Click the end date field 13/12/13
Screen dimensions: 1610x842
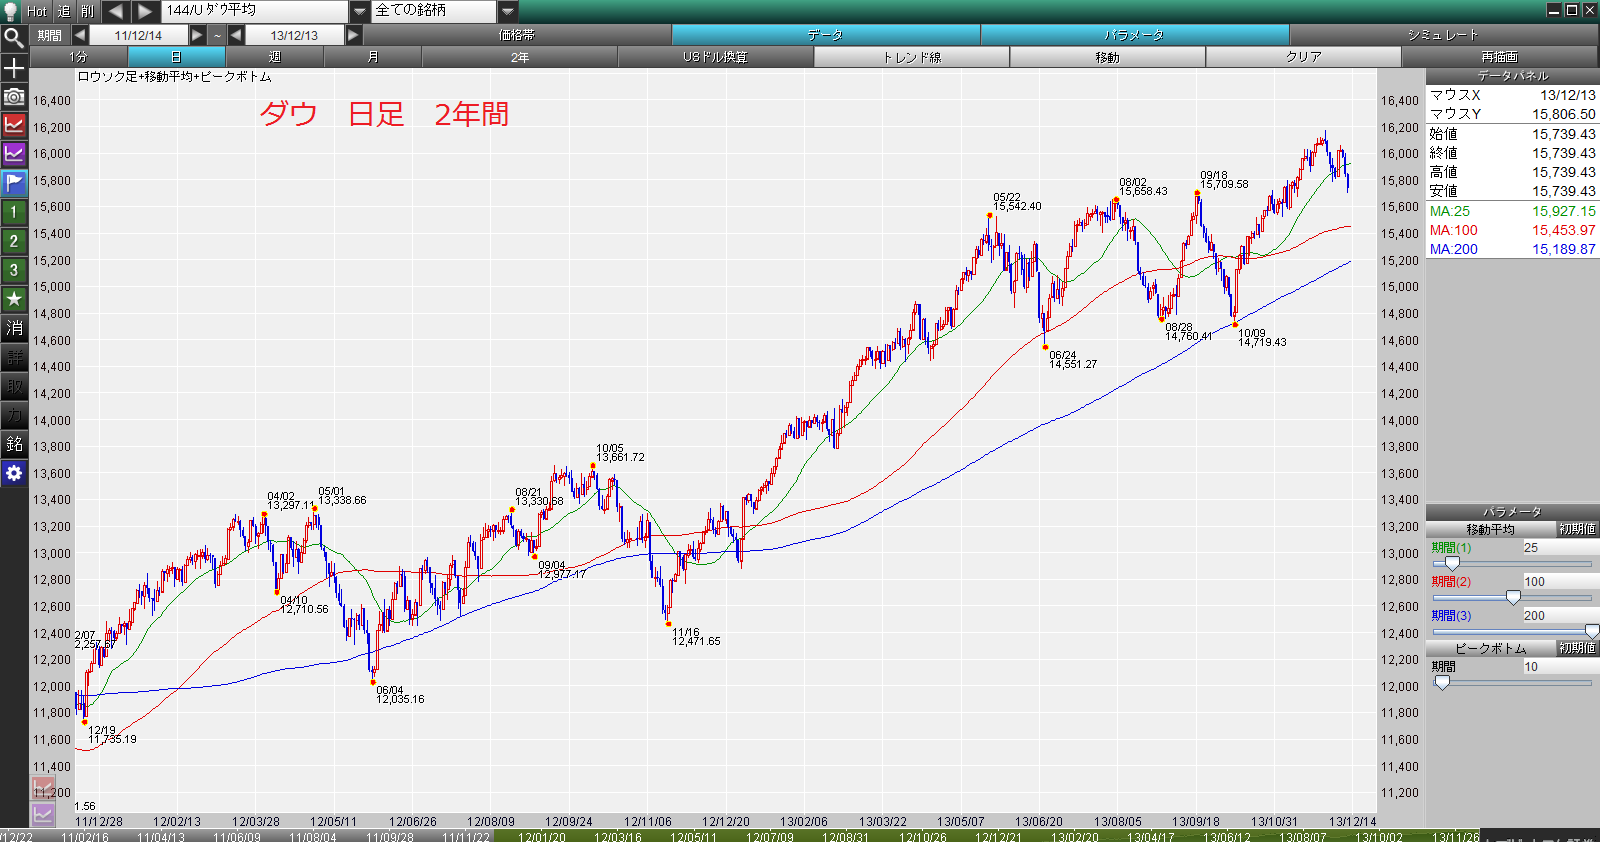pos(294,35)
